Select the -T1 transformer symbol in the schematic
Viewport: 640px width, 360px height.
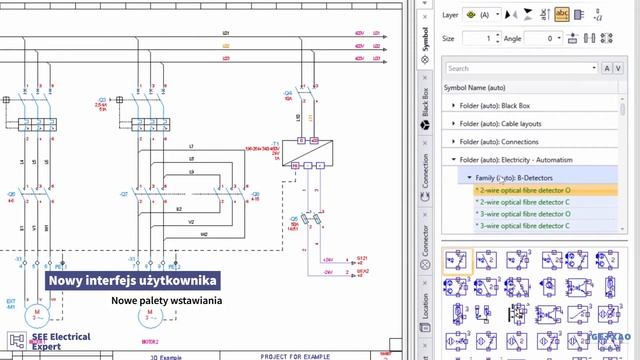point(307,153)
